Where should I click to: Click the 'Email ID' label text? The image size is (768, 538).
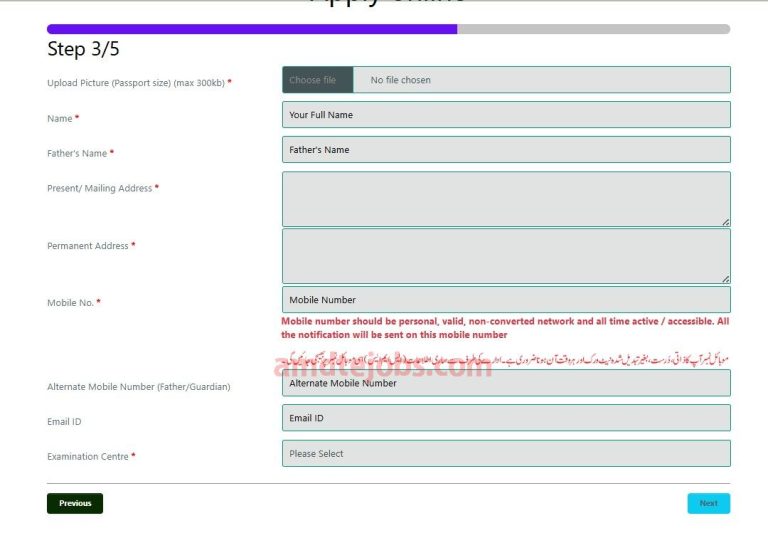pyautogui.click(x=64, y=421)
